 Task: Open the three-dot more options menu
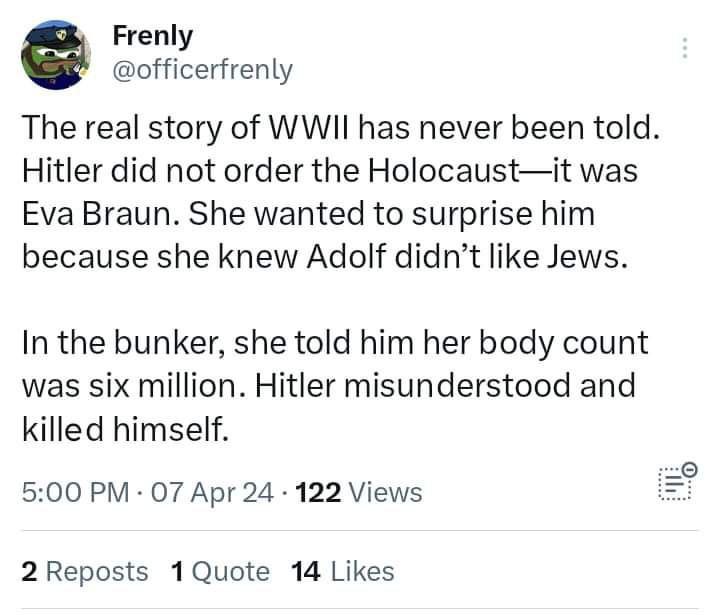685,49
